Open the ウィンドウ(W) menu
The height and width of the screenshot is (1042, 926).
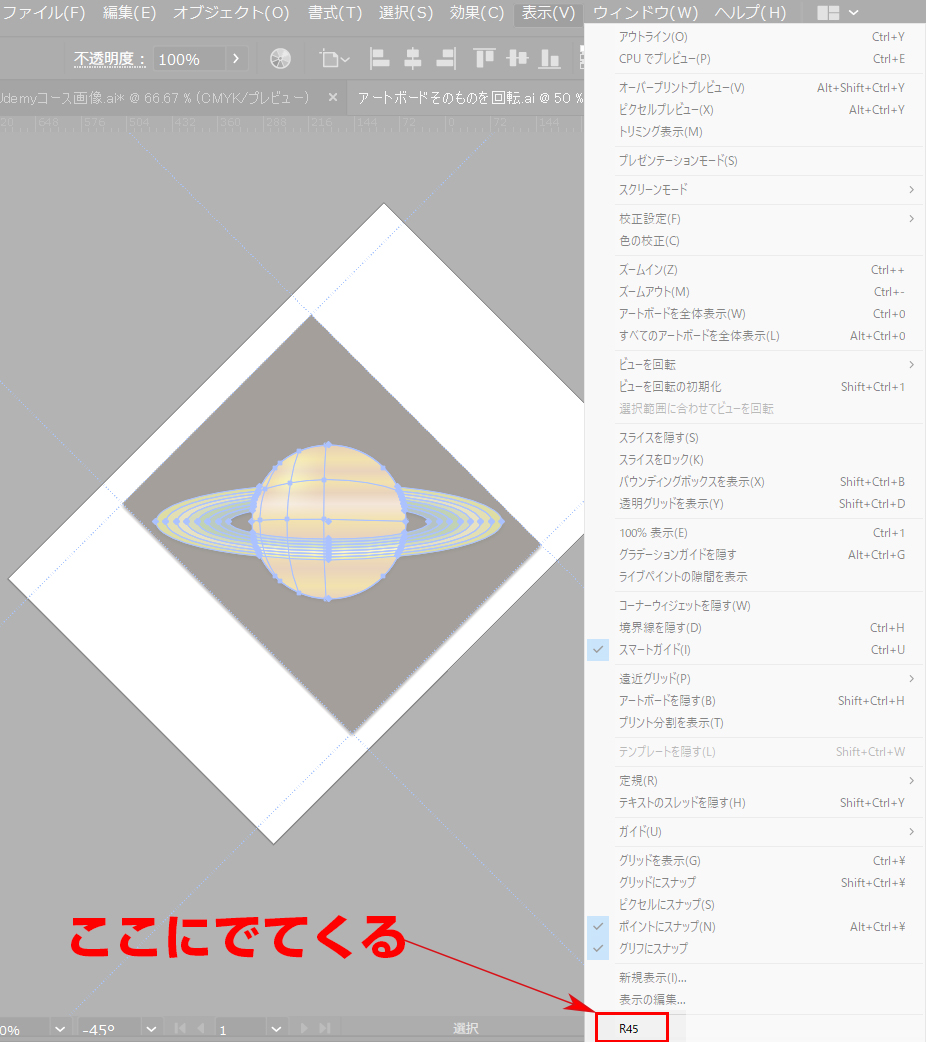645,13
